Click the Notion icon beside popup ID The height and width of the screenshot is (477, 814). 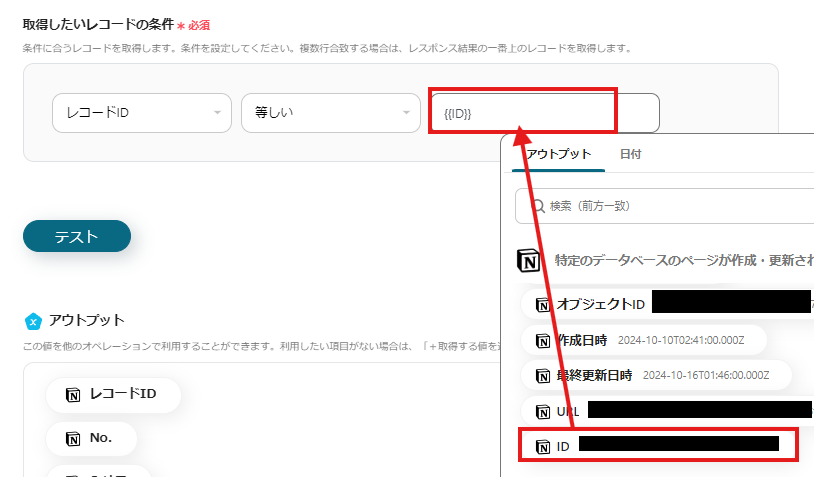click(x=543, y=446)
